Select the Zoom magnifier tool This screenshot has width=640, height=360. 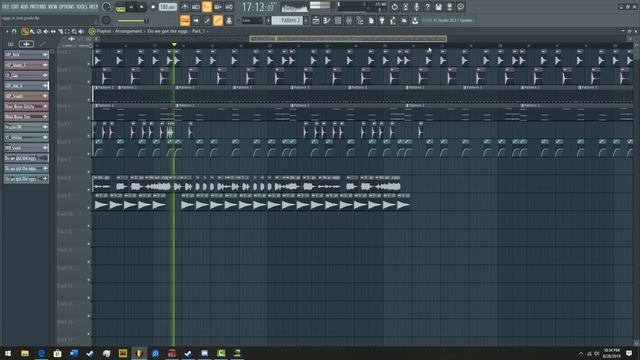point(74,31)
